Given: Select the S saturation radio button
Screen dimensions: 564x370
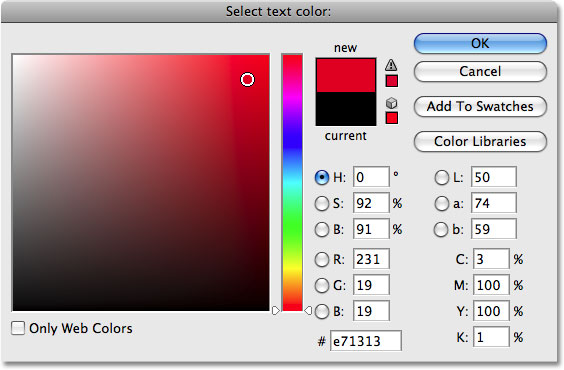Looking at the screenshot, I should pyautogui.click(x=322, y=204).
